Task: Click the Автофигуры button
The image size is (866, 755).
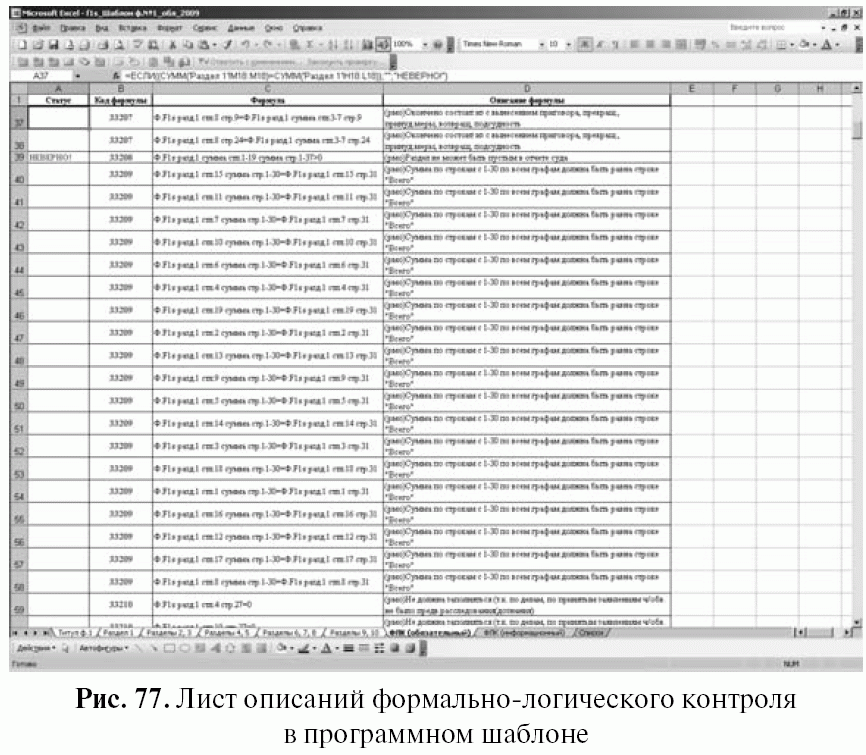Action: (104, 648)
